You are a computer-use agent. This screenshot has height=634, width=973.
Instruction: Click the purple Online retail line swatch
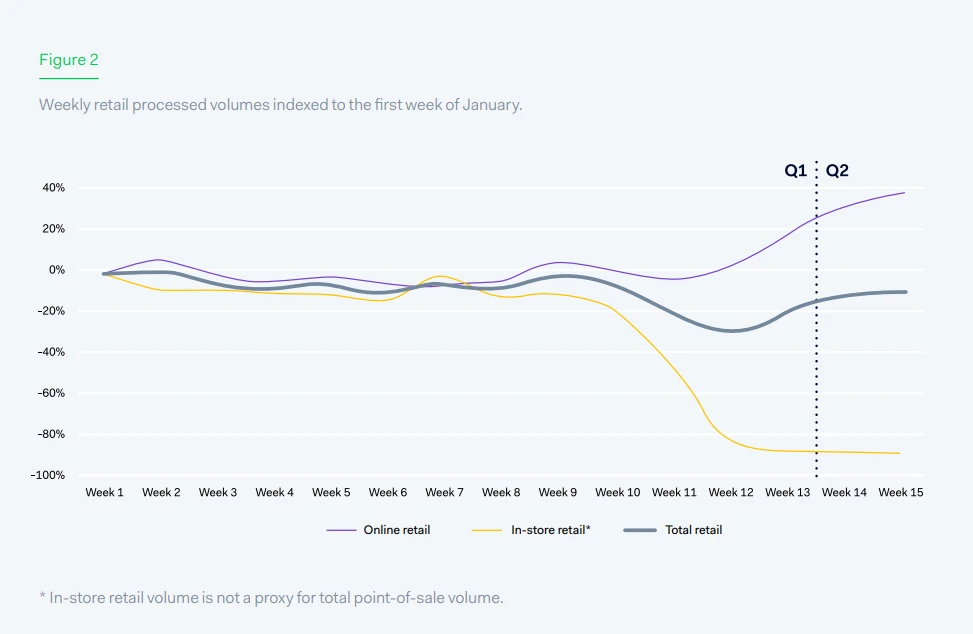342,530
